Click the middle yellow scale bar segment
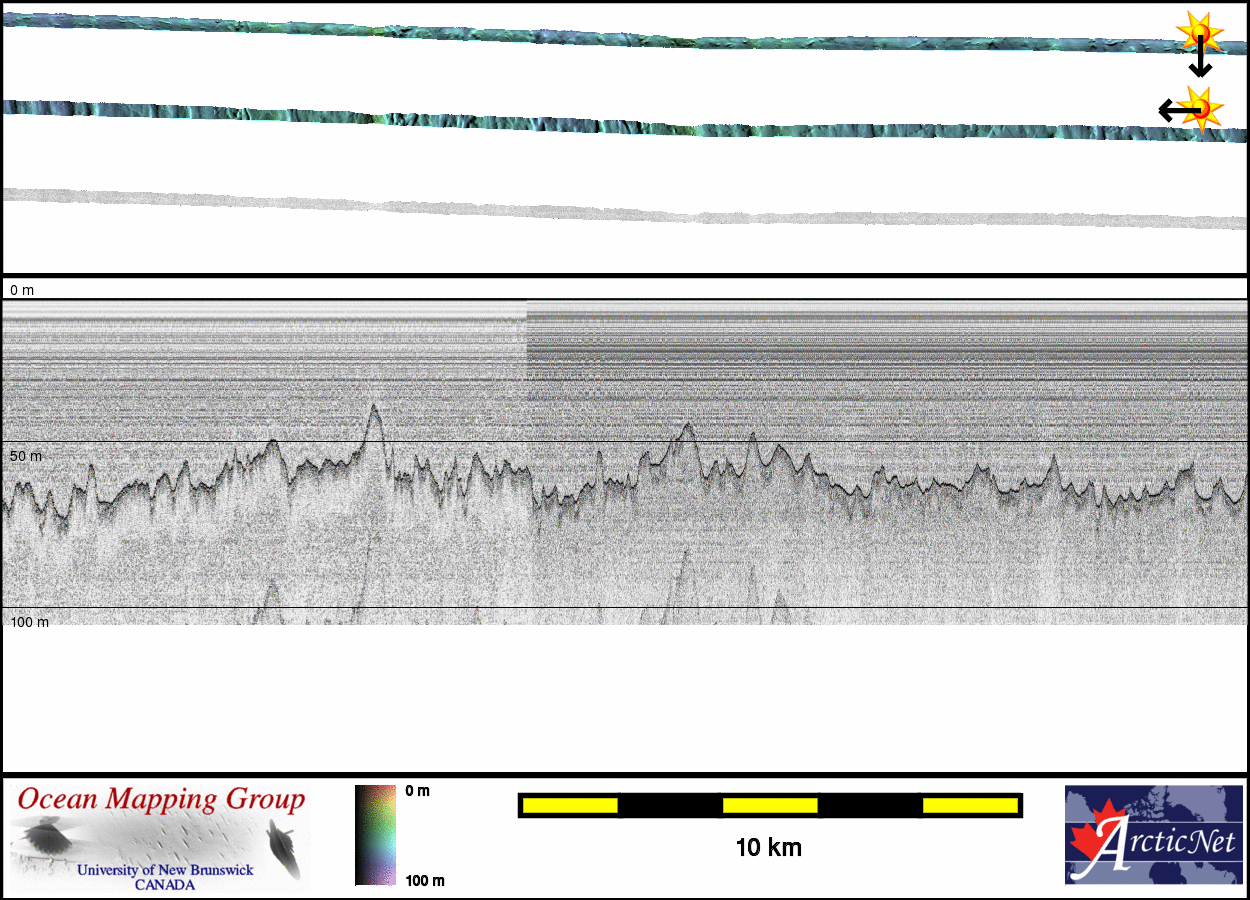The width and height of the screenshot is (1250, 900). [770, 805]
